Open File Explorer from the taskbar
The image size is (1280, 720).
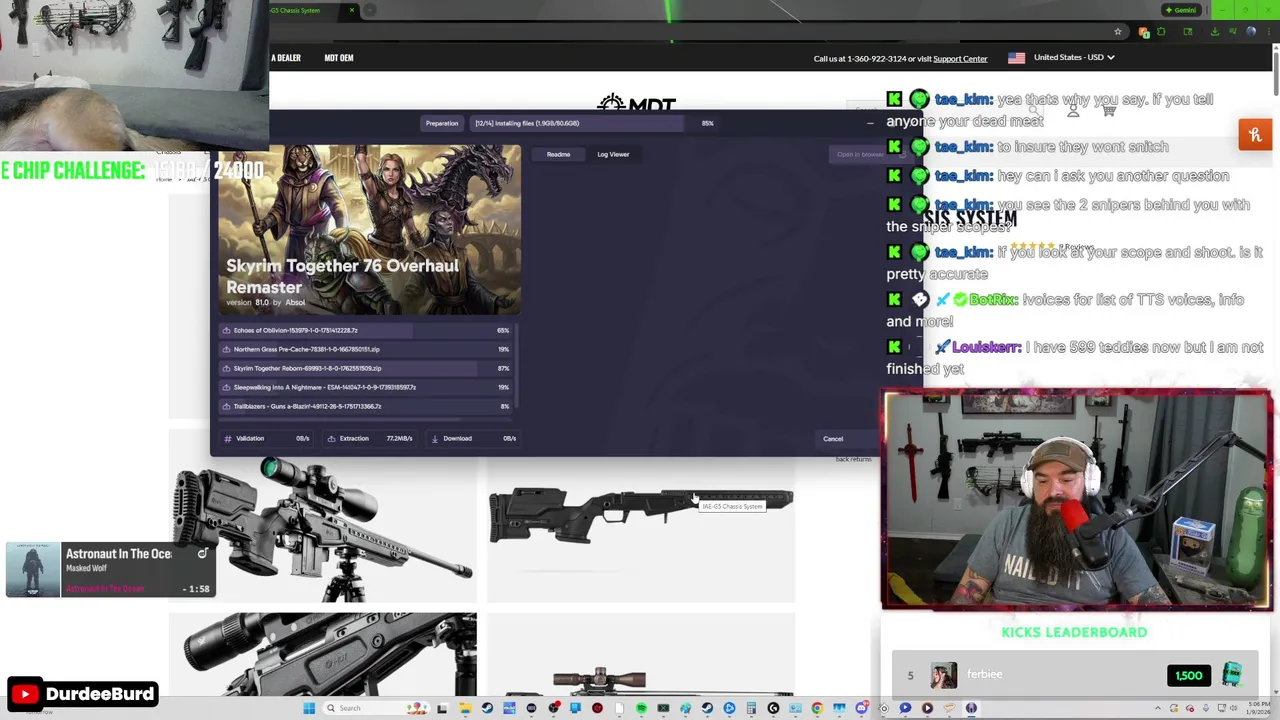point(465,708)
